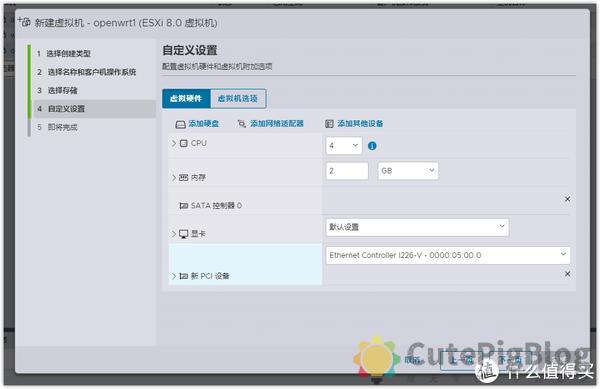Expand the CPU settings row
The height and width of the screenshot is (389, 600).
pos(174,143)
